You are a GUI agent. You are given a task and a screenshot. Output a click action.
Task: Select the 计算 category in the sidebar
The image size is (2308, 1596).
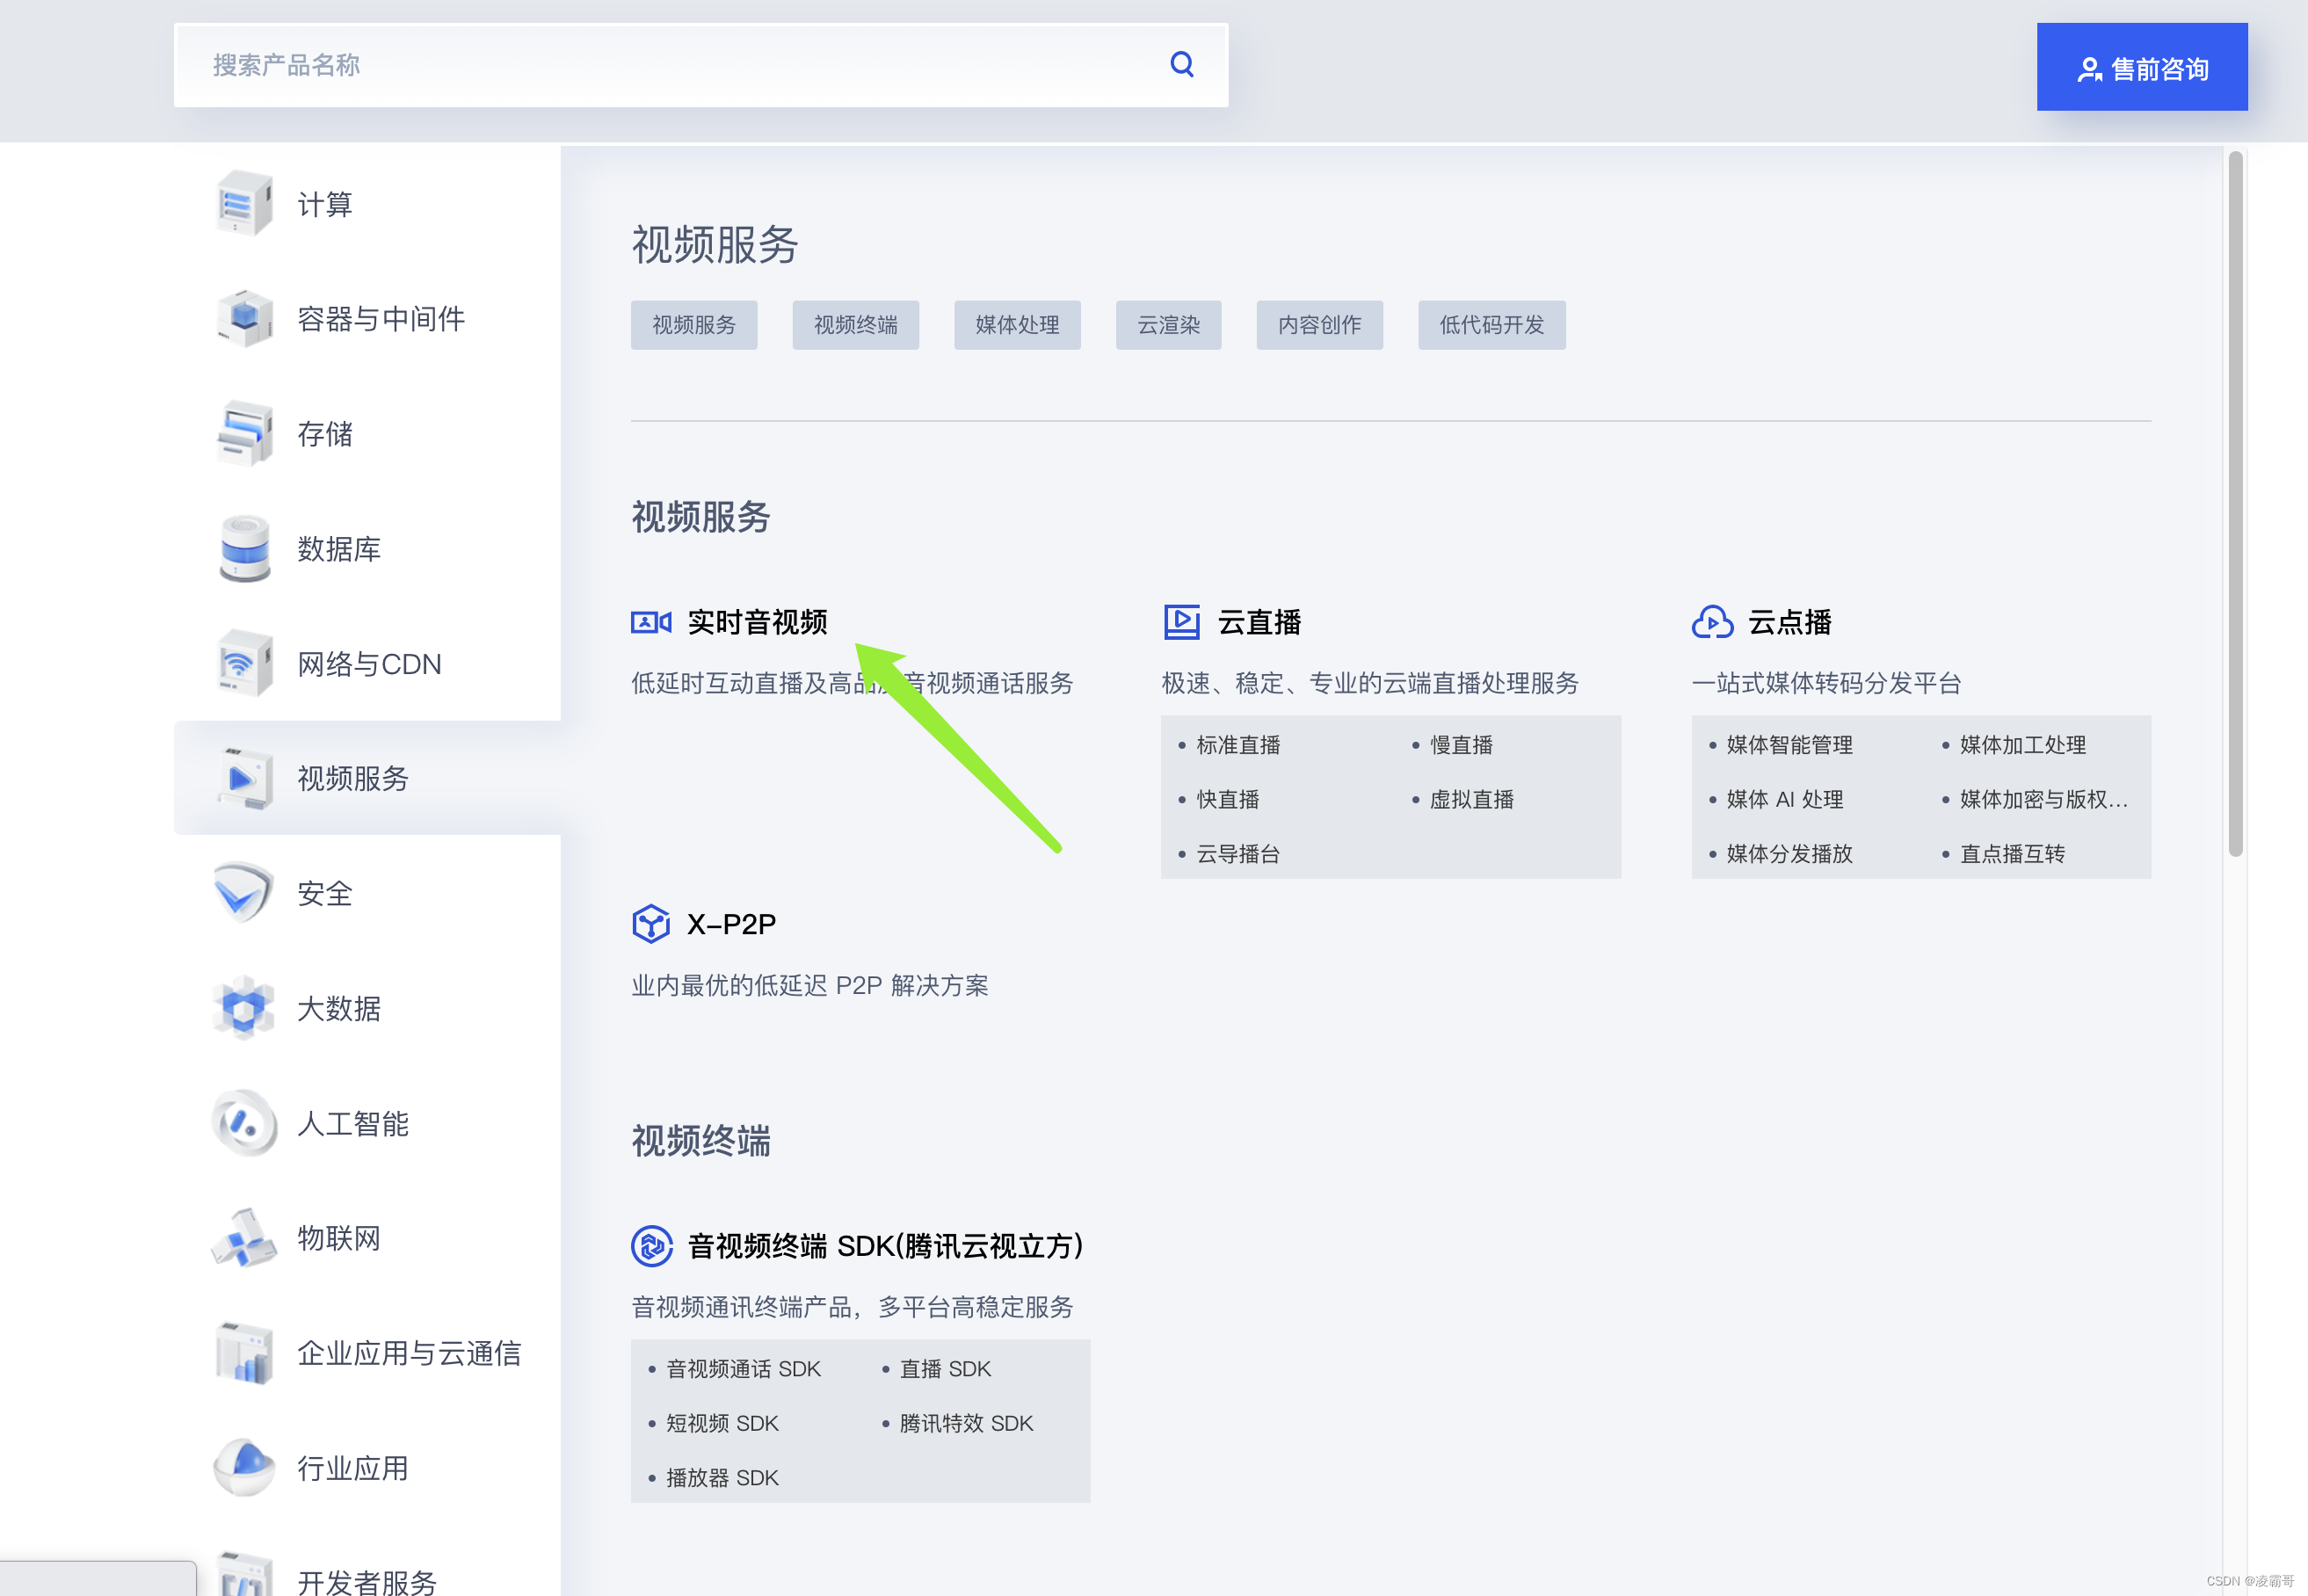point(243,203)
